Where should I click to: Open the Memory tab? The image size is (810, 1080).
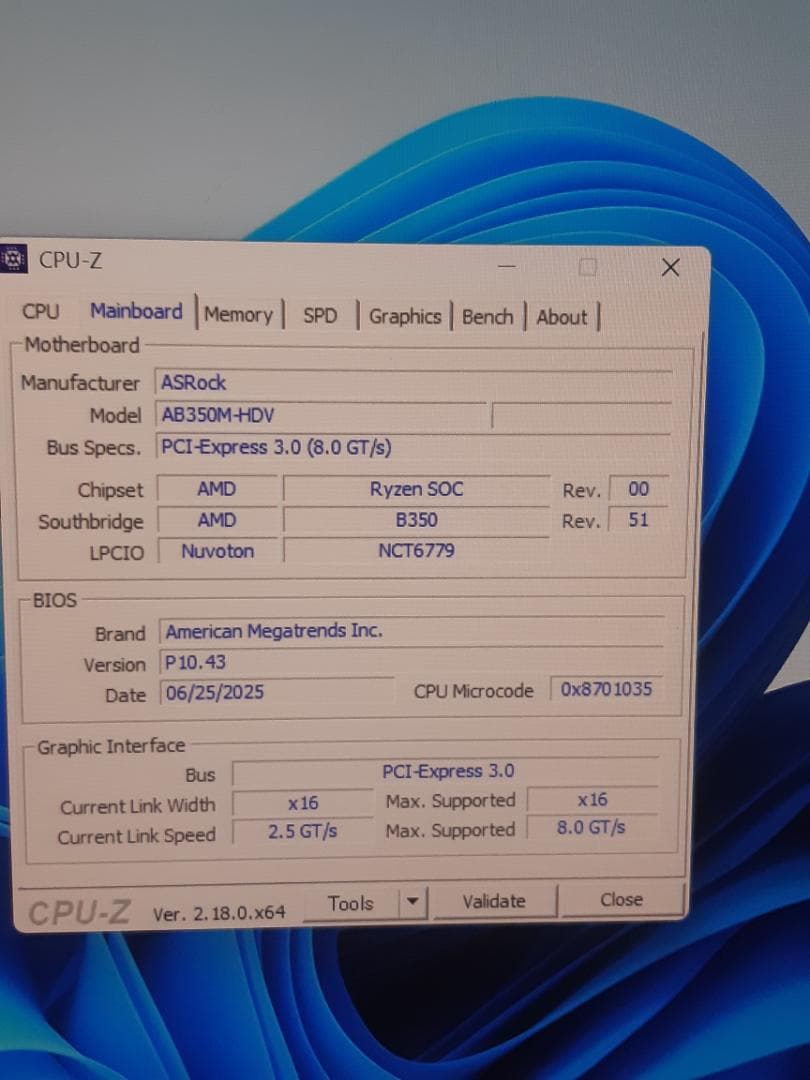click(239, 315)
